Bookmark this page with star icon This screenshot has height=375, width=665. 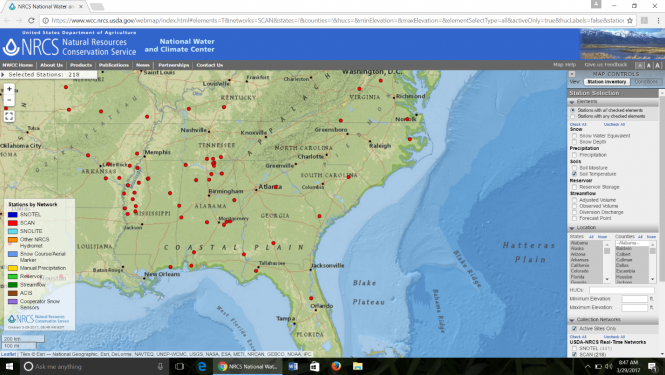click(x=630, y=20)
